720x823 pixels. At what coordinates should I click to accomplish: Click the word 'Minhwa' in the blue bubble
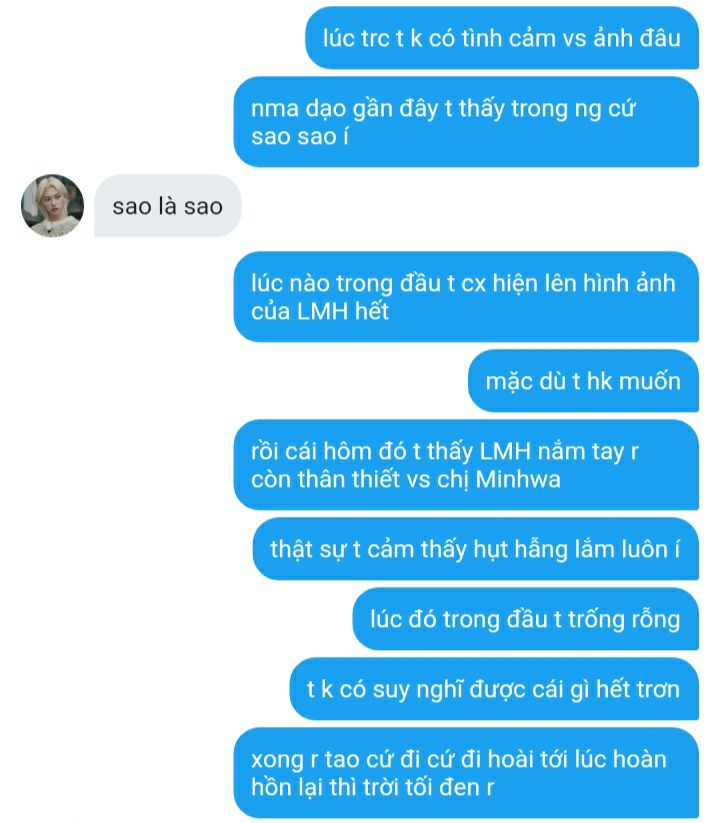click(517, 479)
